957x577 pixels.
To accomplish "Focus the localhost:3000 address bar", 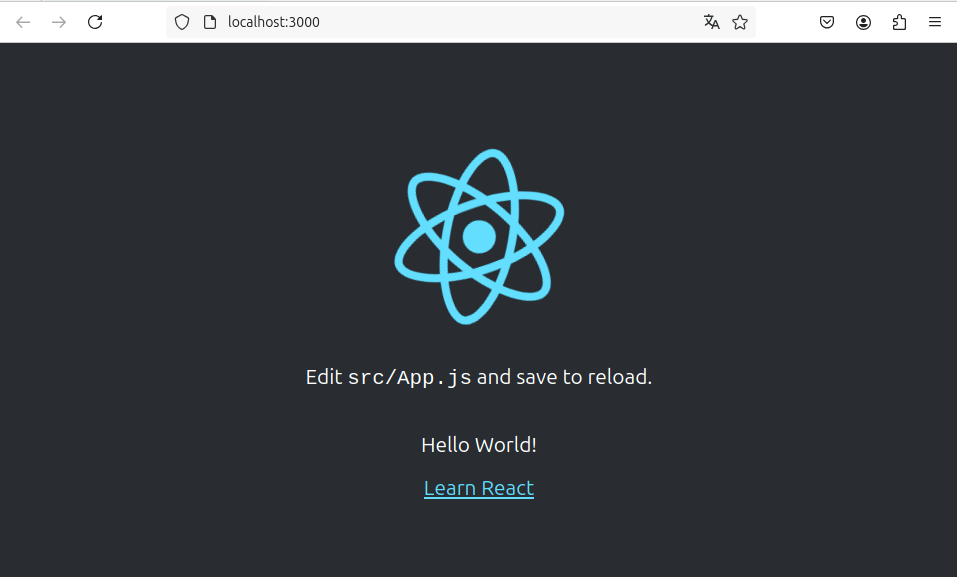I will pos(461,23).
